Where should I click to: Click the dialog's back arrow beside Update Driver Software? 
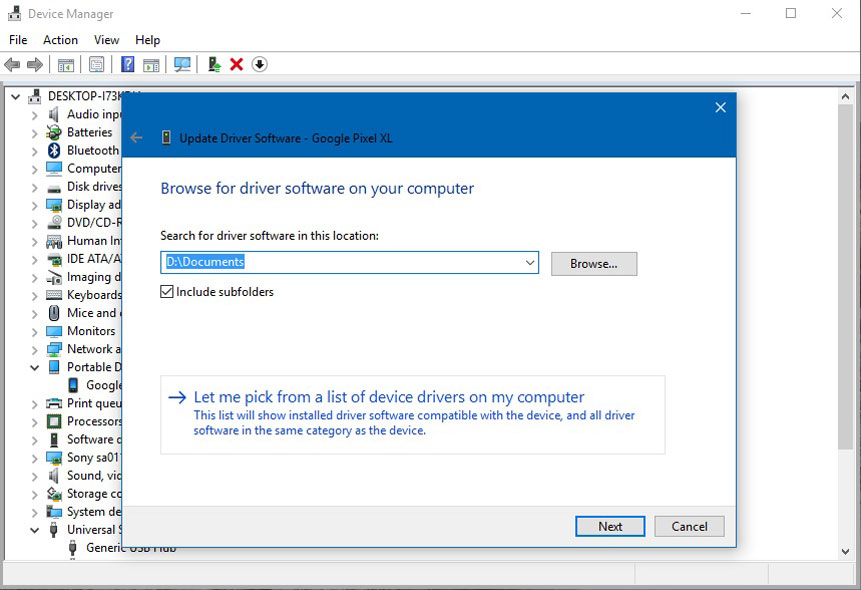pyautogui.click(x=136, y=138)
